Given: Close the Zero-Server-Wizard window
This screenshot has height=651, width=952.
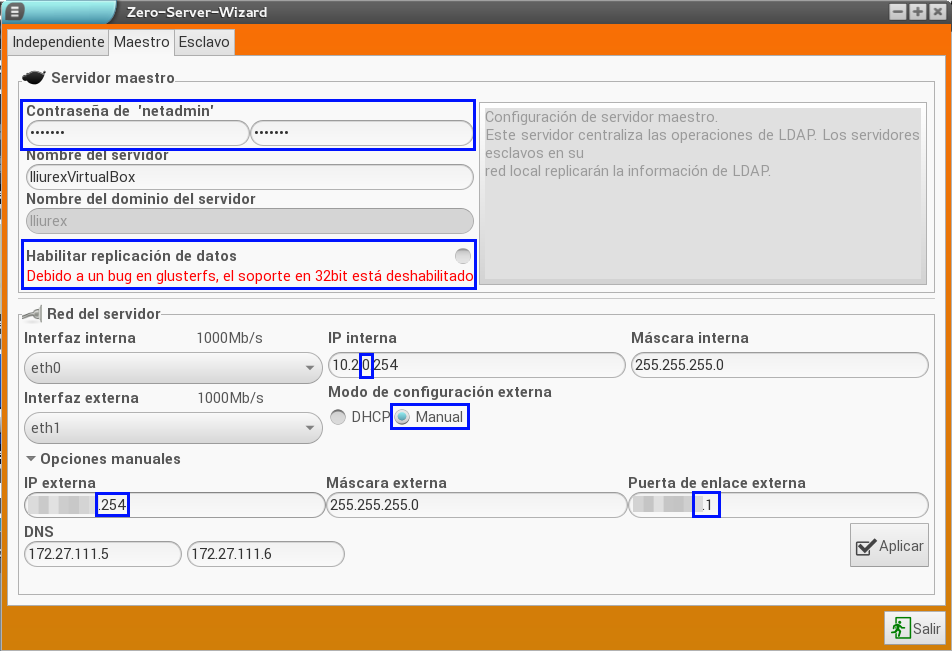Looking at the screenshot, I should (x=937, y=12).
